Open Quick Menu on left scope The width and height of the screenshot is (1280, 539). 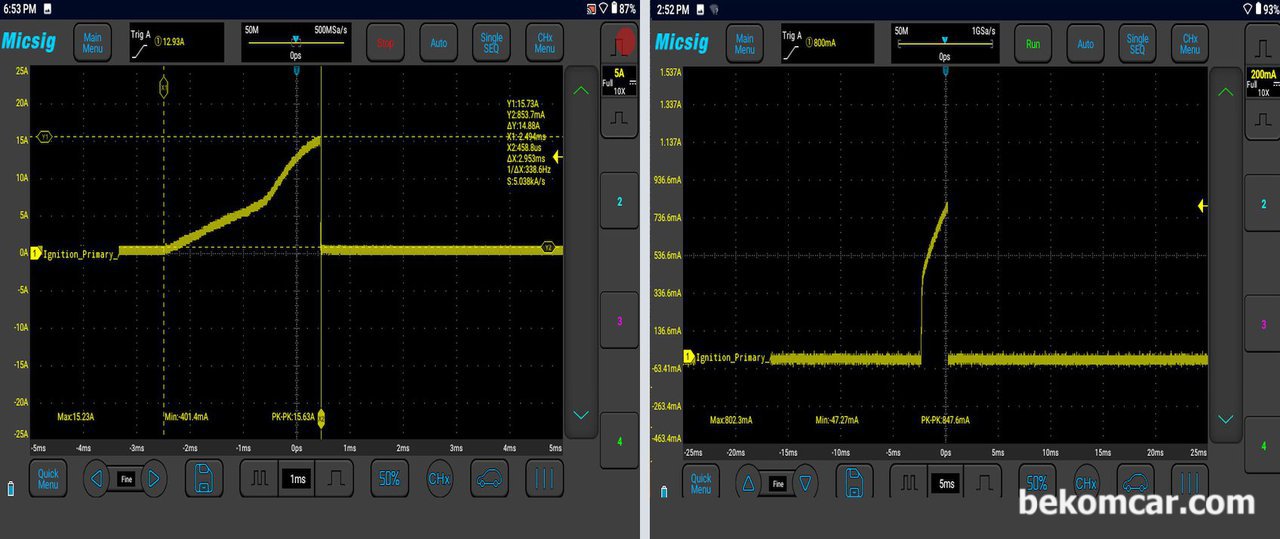point(48,478)
